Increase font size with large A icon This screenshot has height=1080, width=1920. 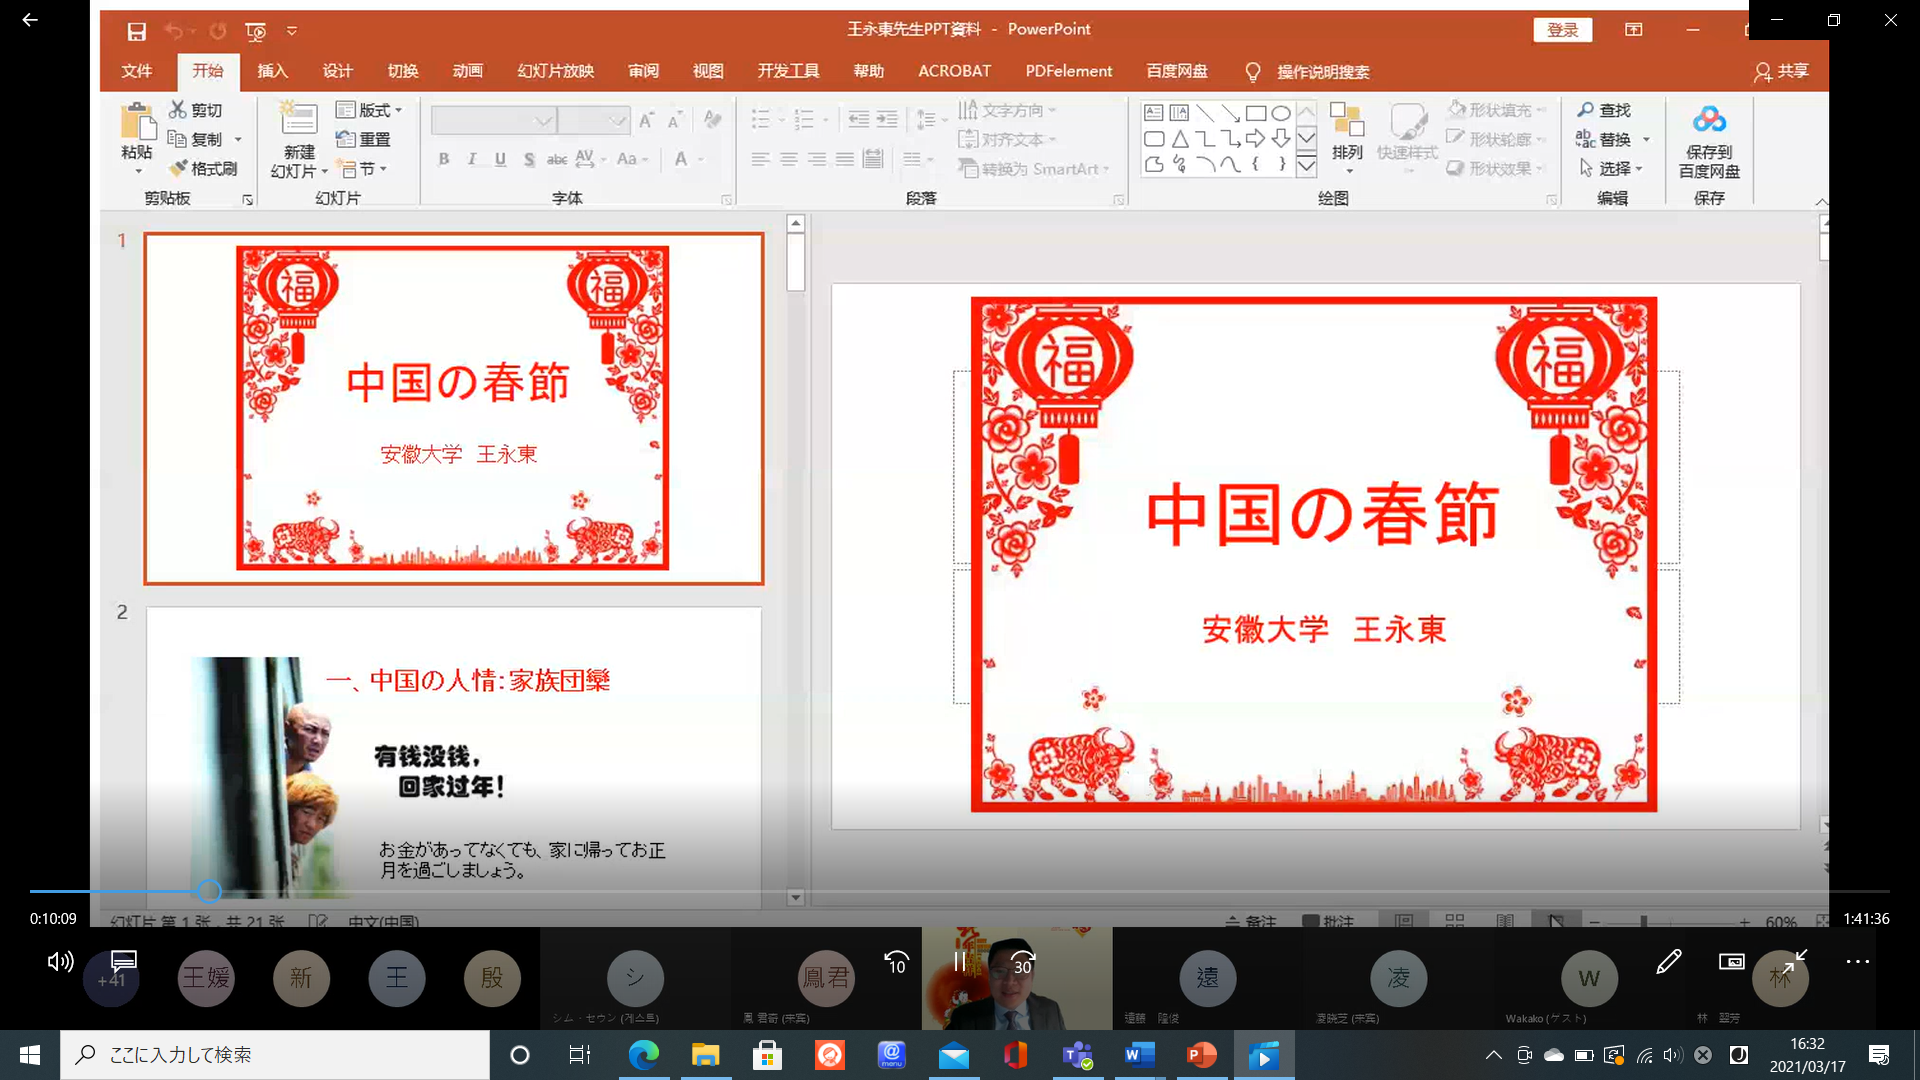click(646, 120)
